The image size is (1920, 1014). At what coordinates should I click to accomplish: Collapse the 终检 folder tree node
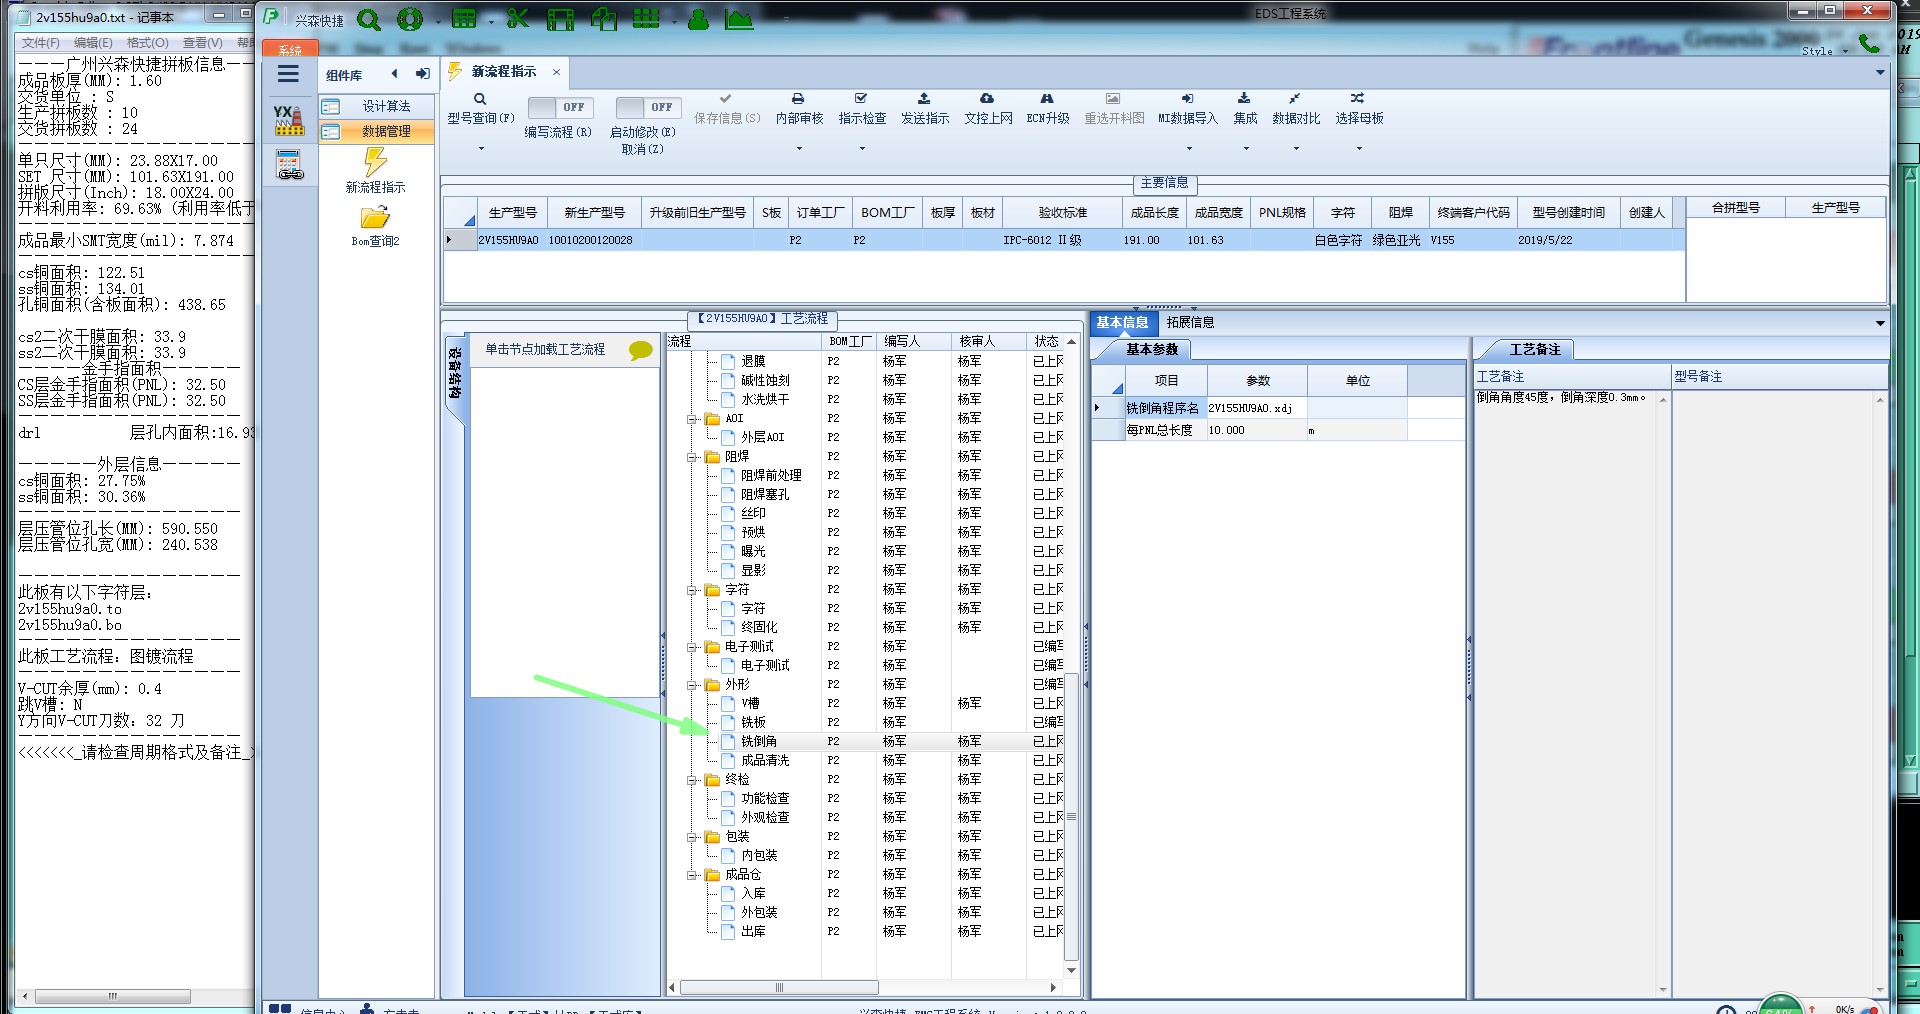tap(692, 780)
